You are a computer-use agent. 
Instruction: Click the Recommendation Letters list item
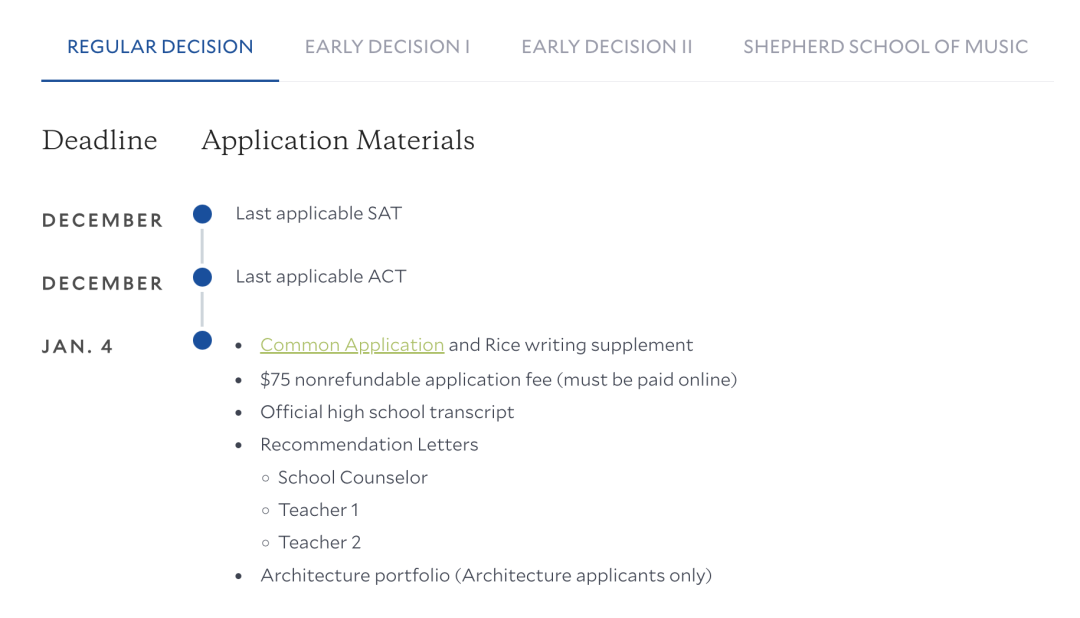pos(369,445)
